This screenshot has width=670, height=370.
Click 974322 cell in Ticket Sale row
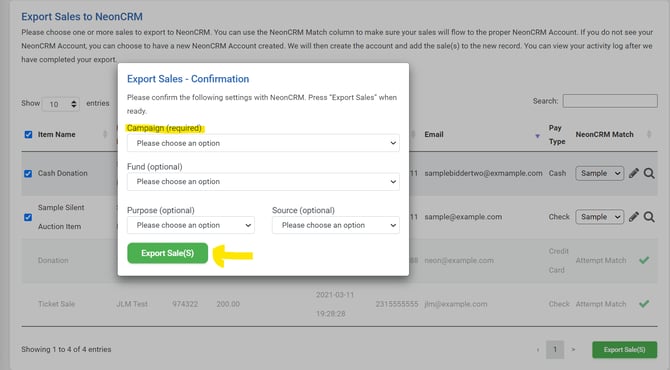point(185,304)
